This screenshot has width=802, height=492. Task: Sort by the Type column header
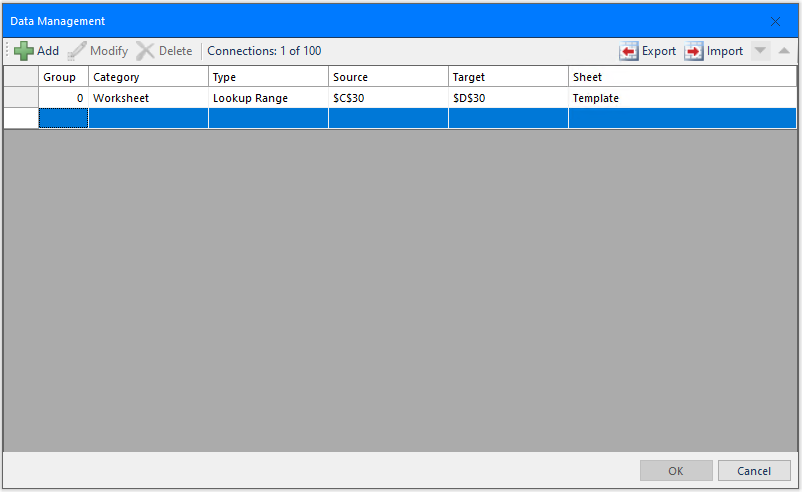(x=269, y=77)
